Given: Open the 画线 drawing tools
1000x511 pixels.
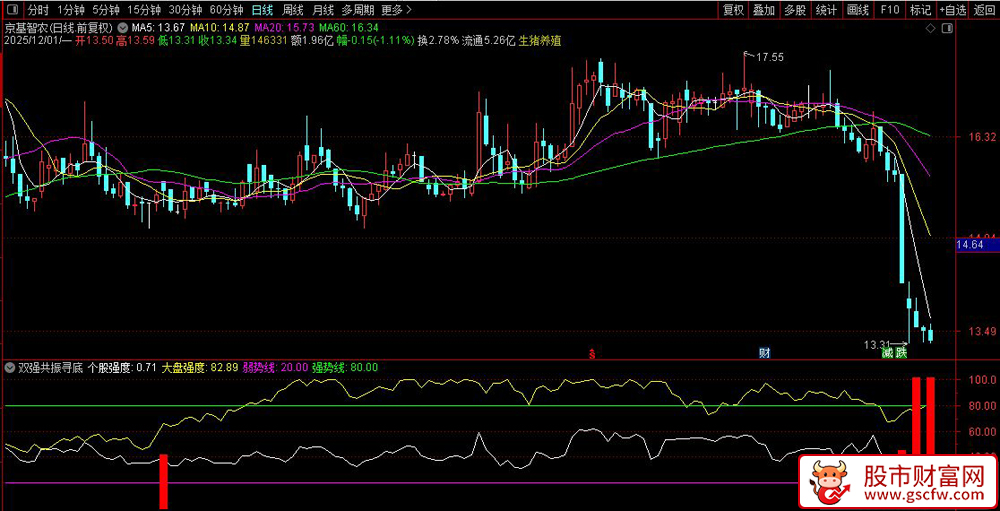Looking at the screenshot, I should [857, 10].
